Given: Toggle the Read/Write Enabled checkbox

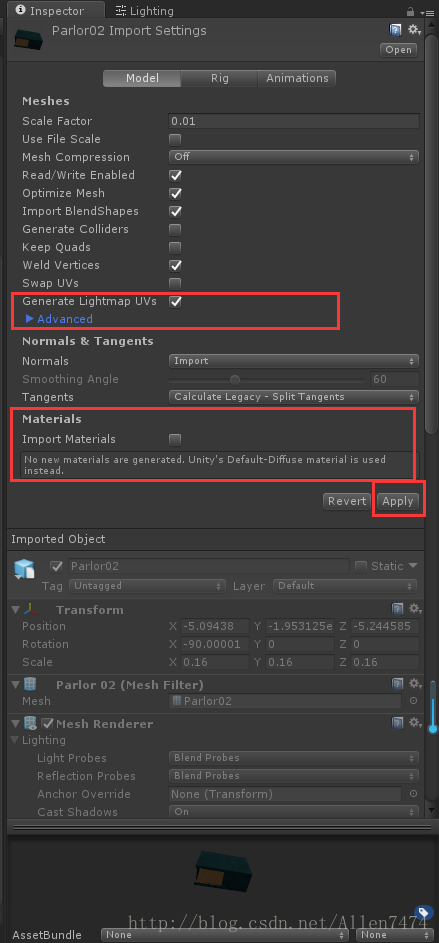Looking at the screenshot, I should tap(175, 176).
